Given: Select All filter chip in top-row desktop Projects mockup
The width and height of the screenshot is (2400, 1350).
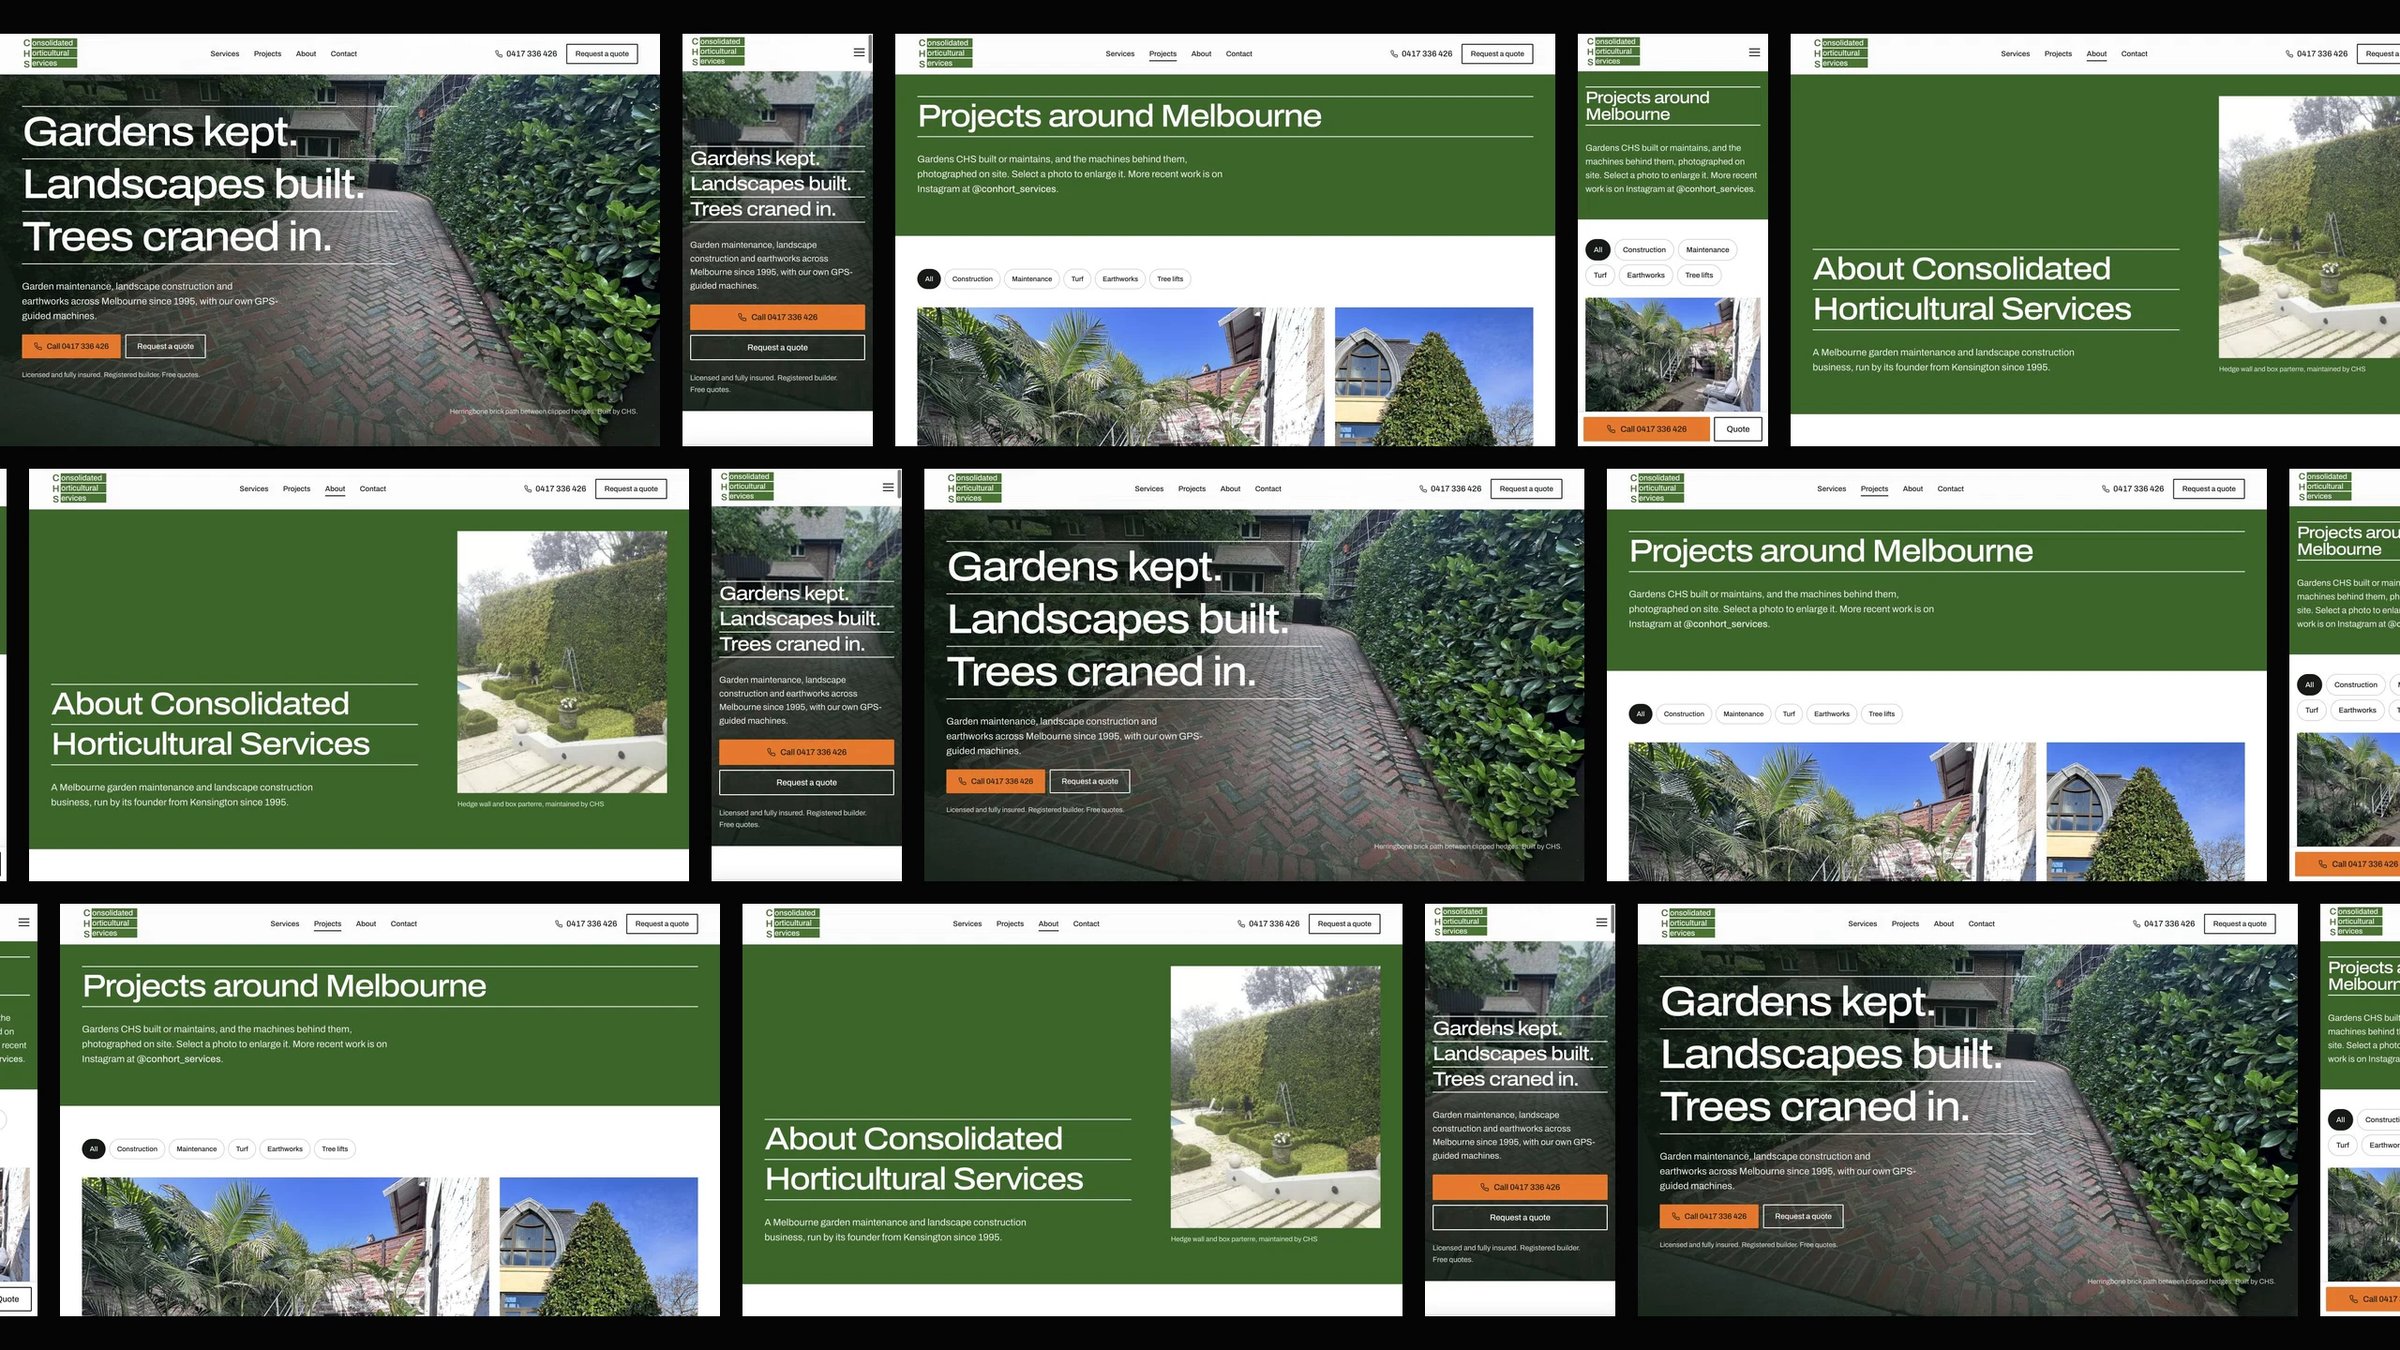Looking at the screenshot, I should (x=929, y=279).
